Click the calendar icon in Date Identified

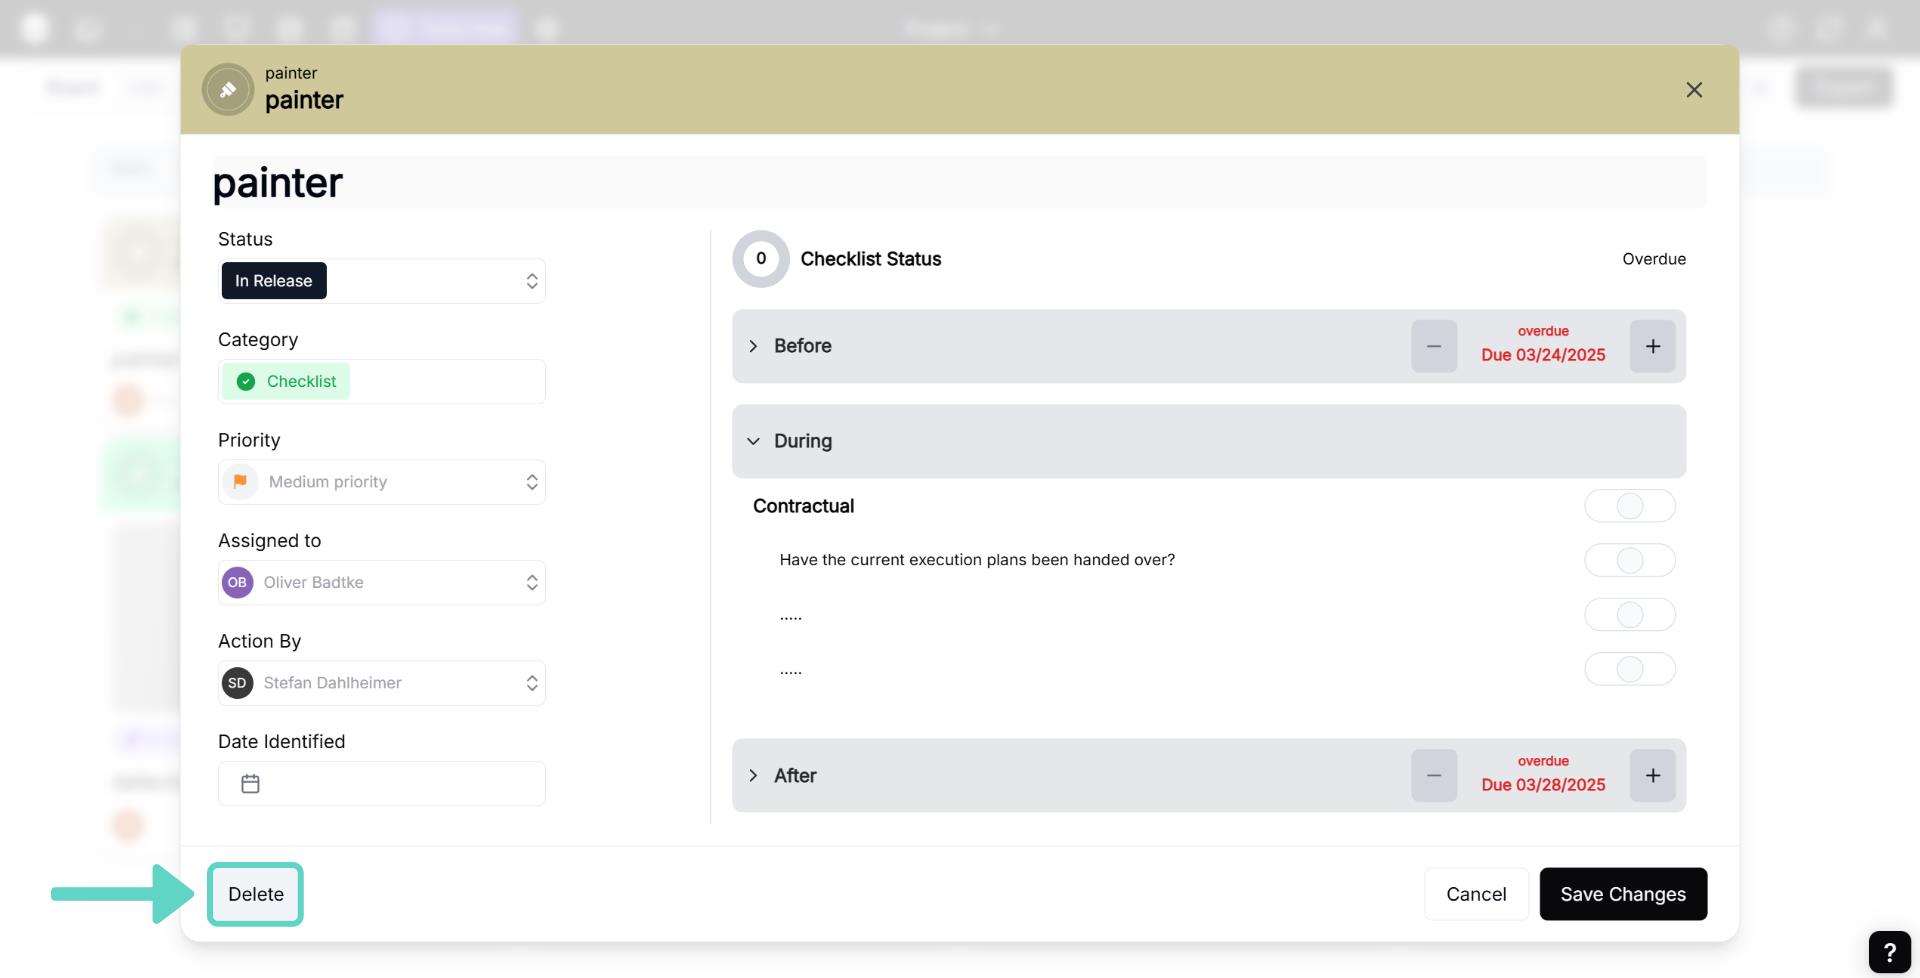click(251, 784)
